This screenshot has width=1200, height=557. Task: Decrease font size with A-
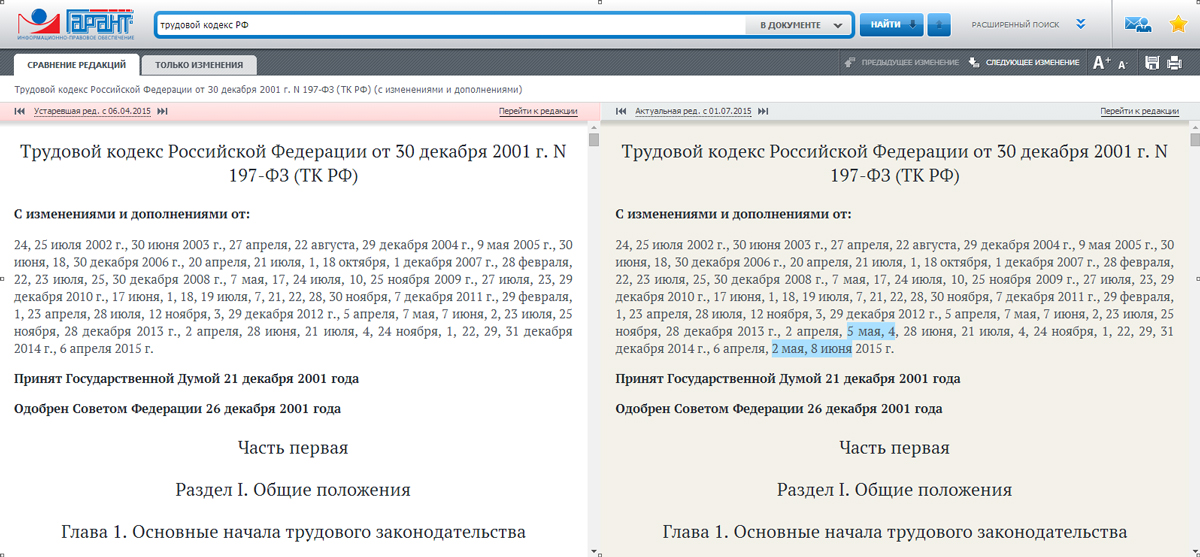pos(1123,64)
